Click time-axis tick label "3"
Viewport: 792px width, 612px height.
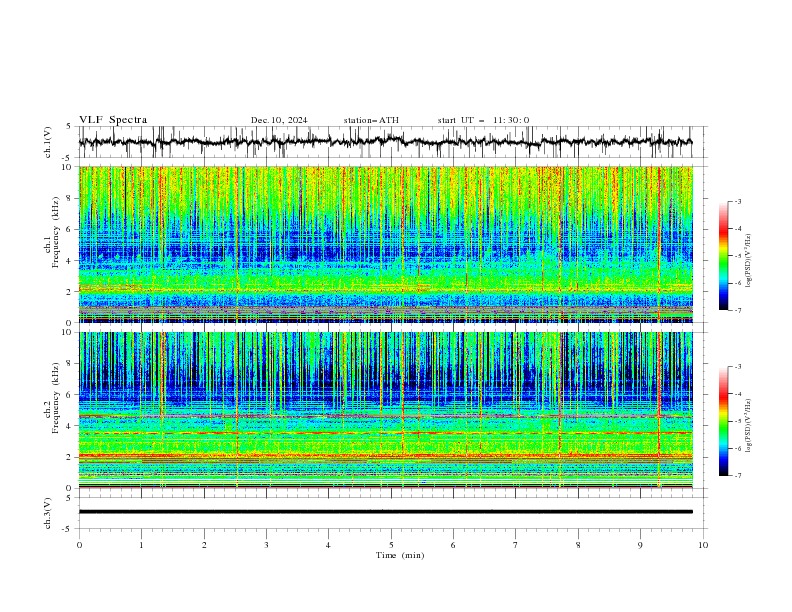pyautogui.click(x=266, y=545)
